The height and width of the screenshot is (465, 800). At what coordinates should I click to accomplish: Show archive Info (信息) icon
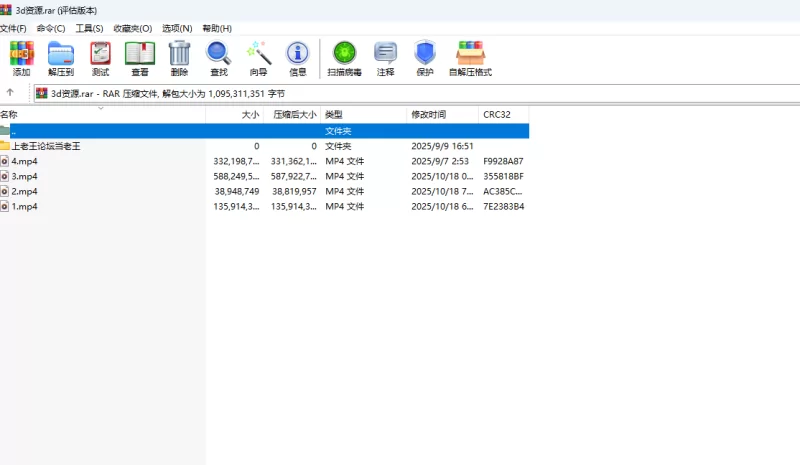(297, 58)
